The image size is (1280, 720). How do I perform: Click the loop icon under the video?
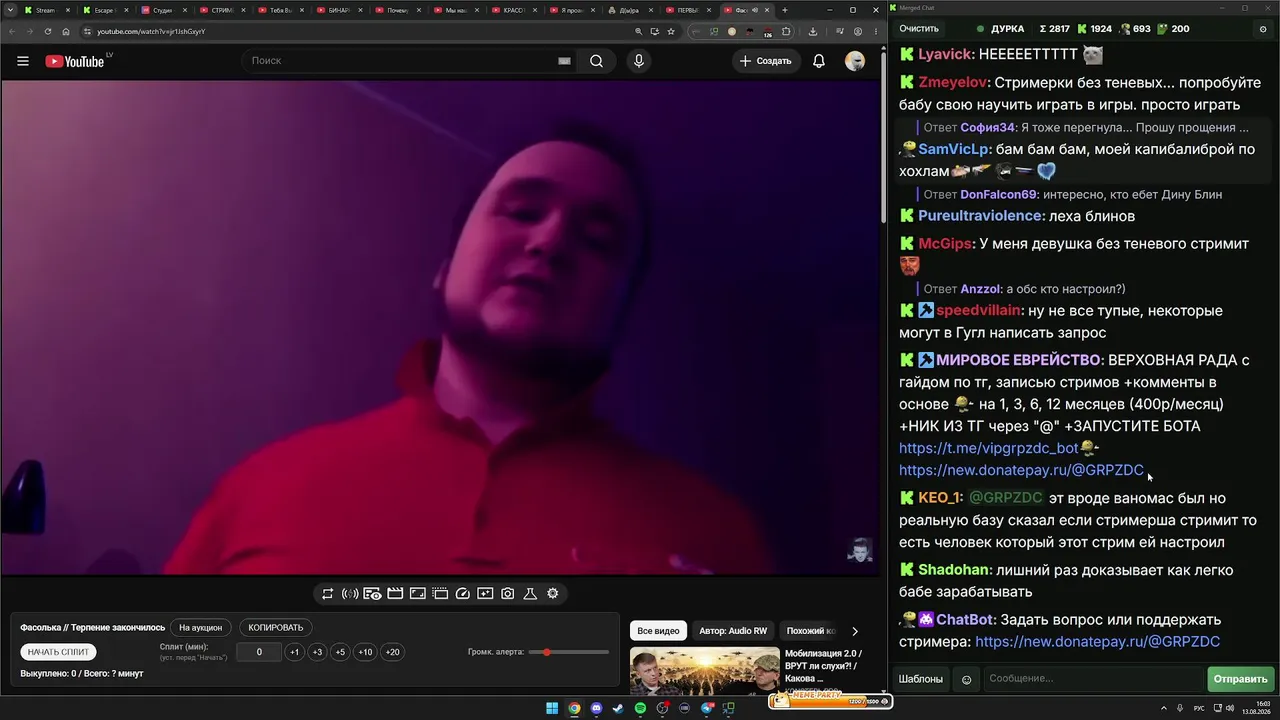coord(327,594)
